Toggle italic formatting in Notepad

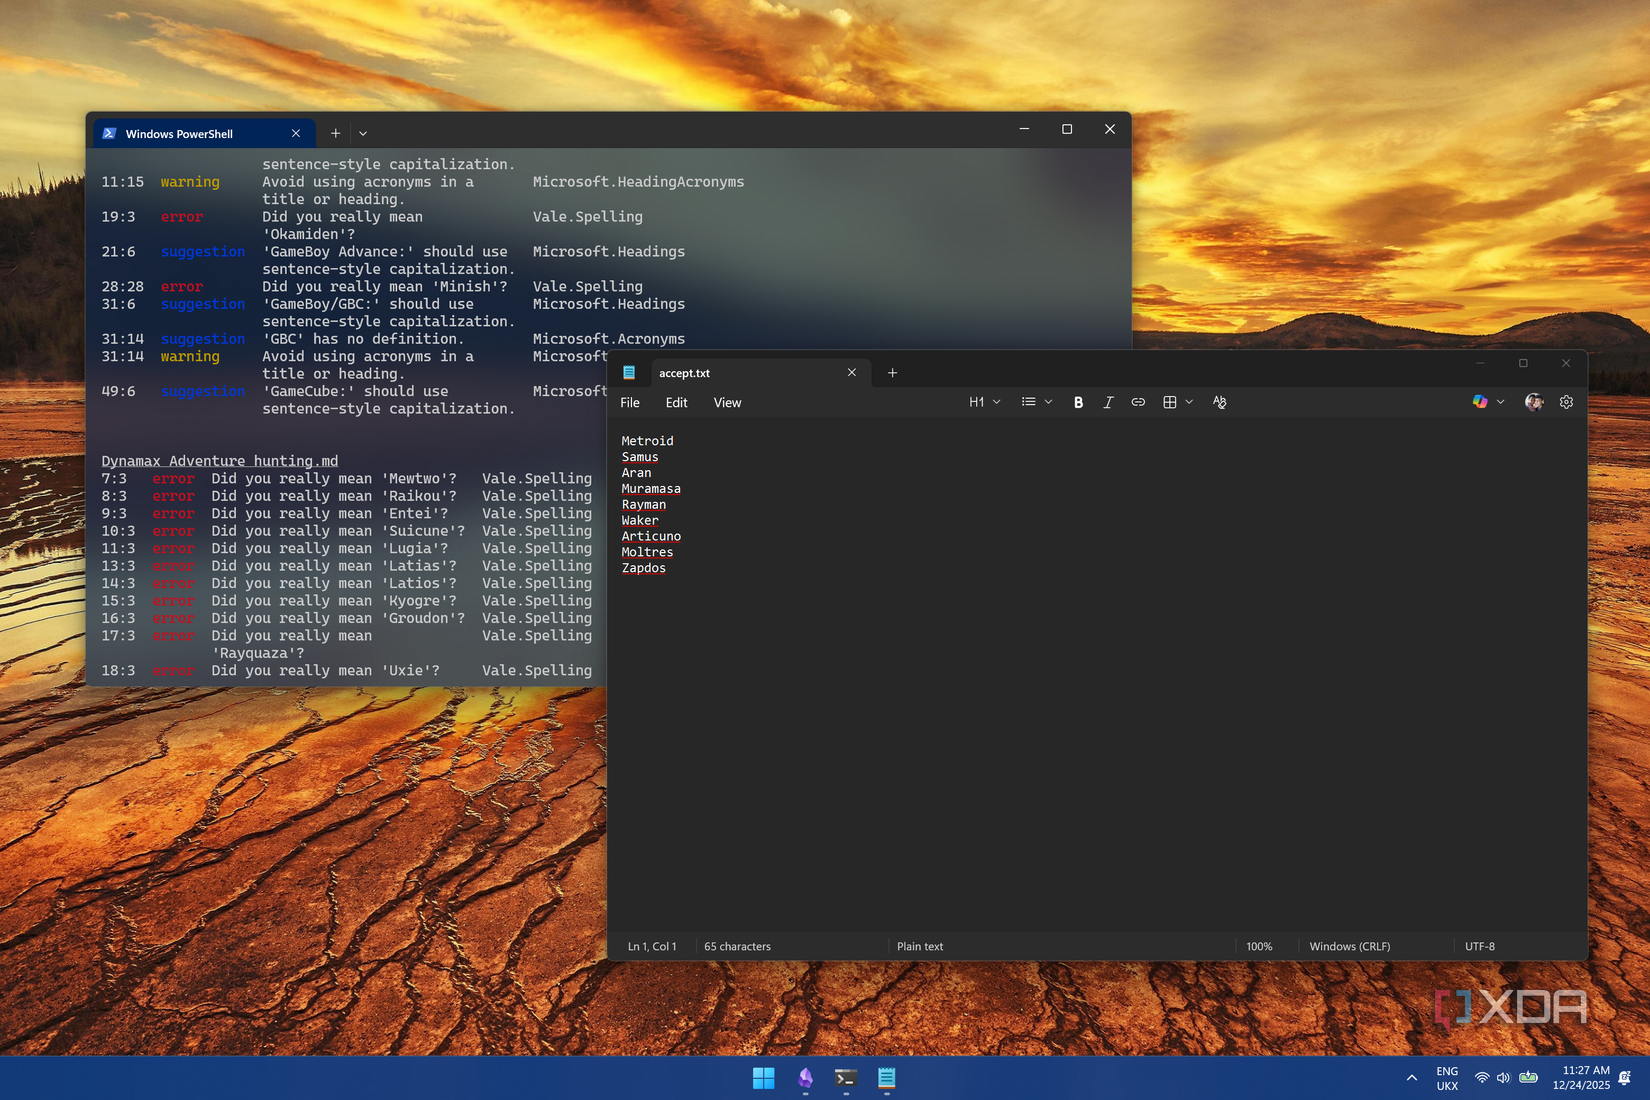click(x=1108, y=402)
